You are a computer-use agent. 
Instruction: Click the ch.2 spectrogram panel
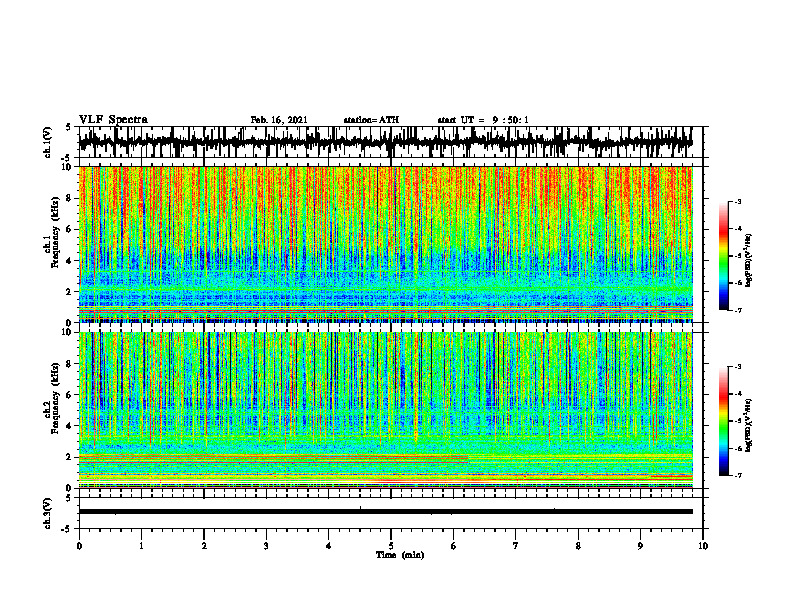[385, 410]
